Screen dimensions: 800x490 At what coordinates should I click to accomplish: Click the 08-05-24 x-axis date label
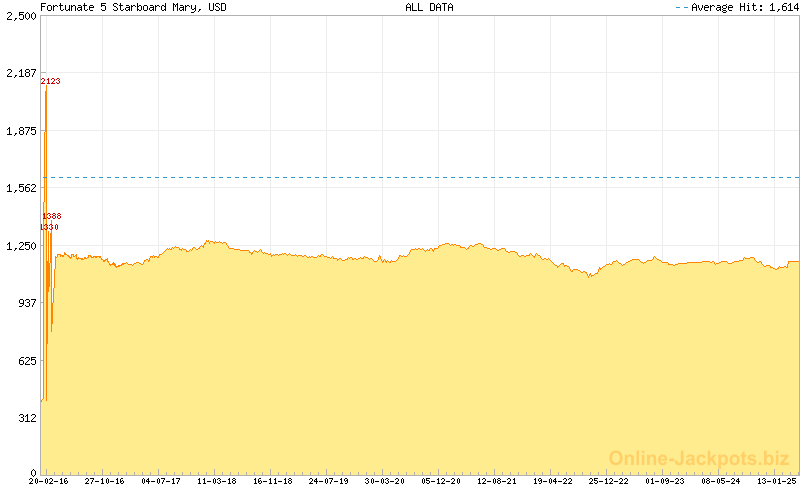coord(720,481)
